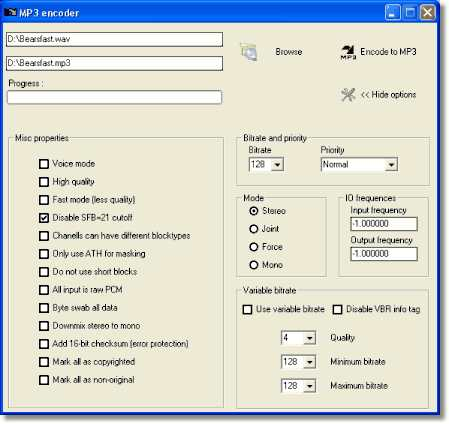Choose Joint mode

tap(254, 229)
